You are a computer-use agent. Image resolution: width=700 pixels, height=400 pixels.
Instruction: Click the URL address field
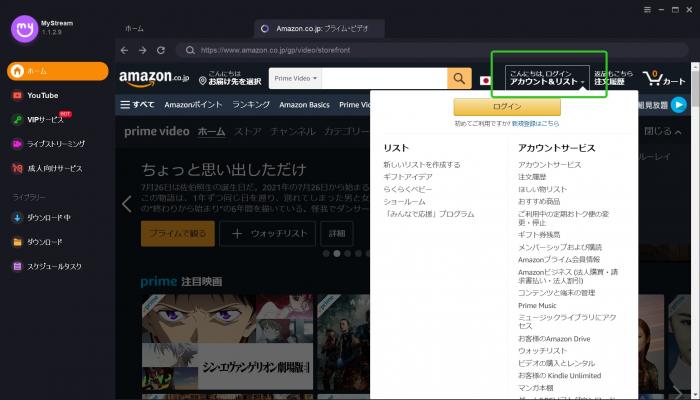click(x=432, y=50)
